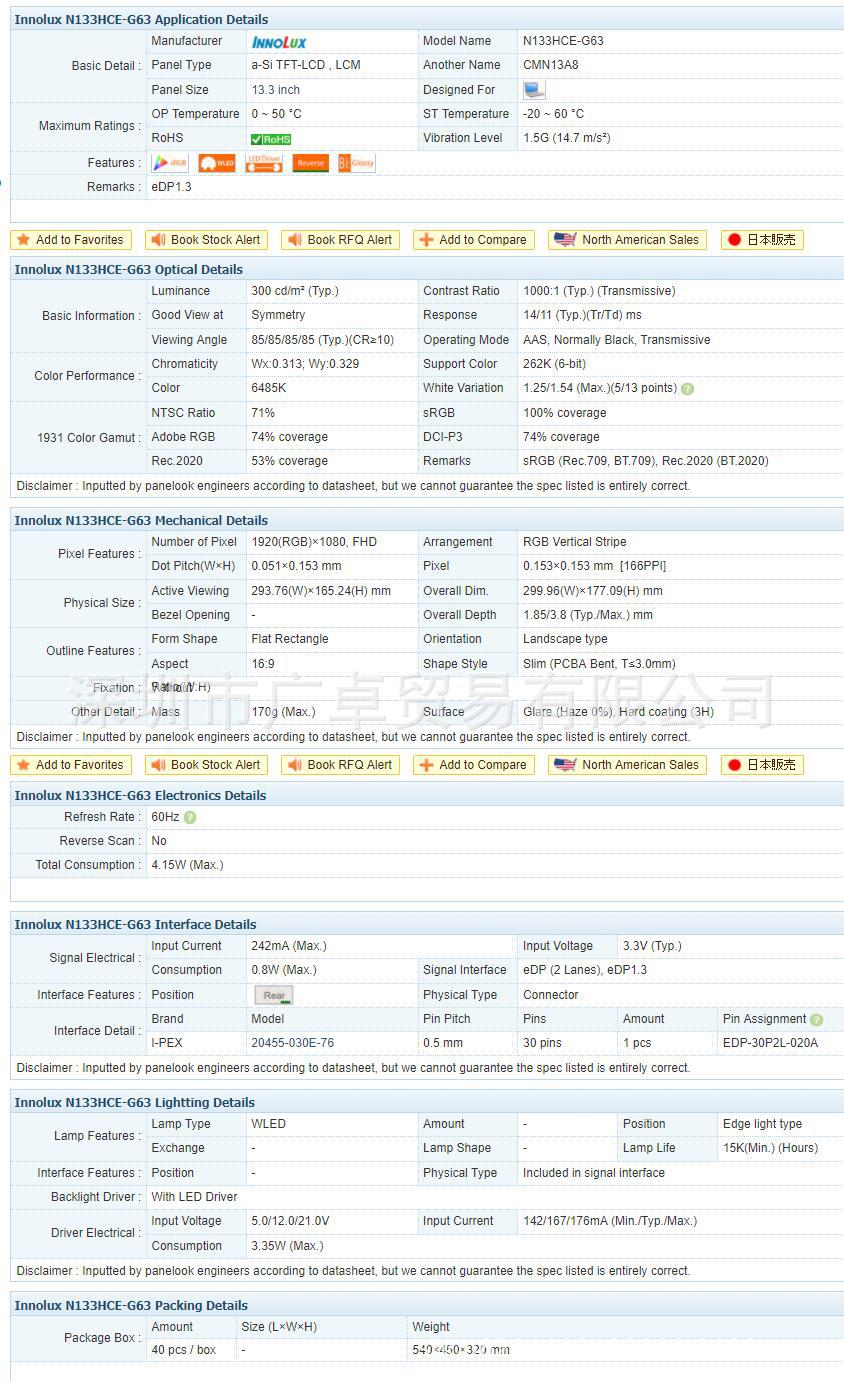Open help icon beside White Variation value

[688, 389]
